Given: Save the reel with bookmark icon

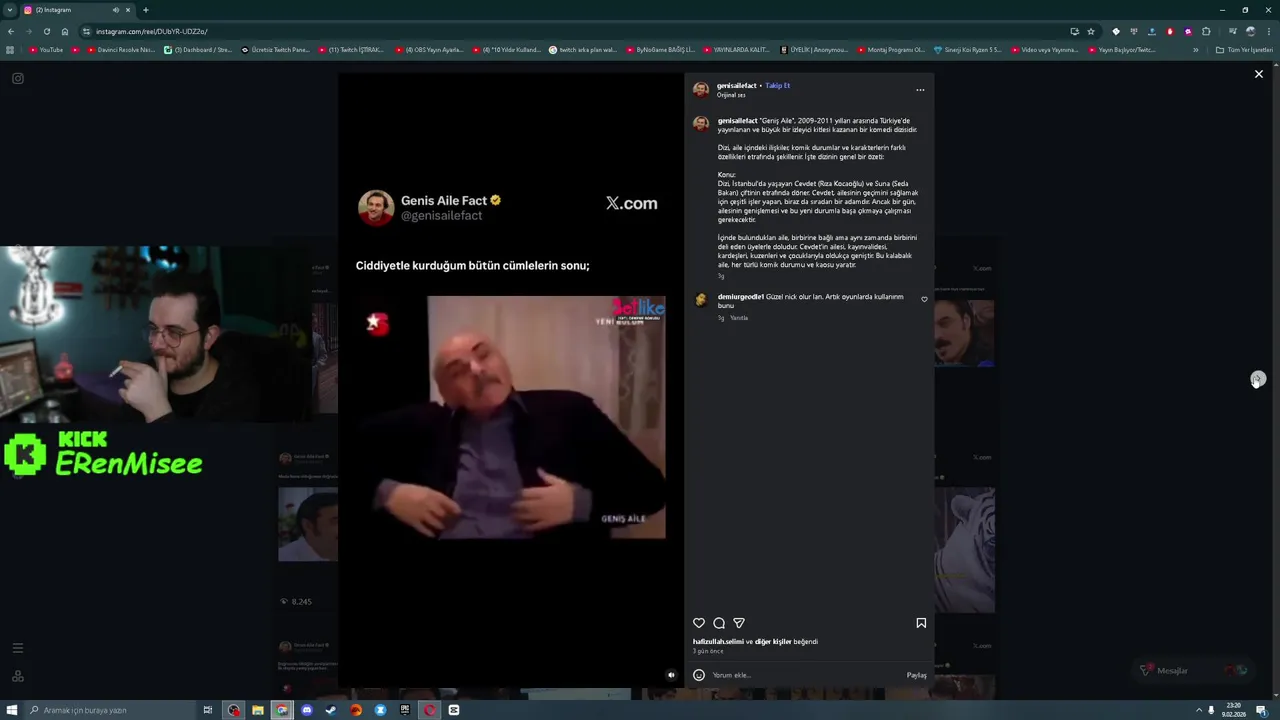Looking at the screenshot, I should coord(921,623).
